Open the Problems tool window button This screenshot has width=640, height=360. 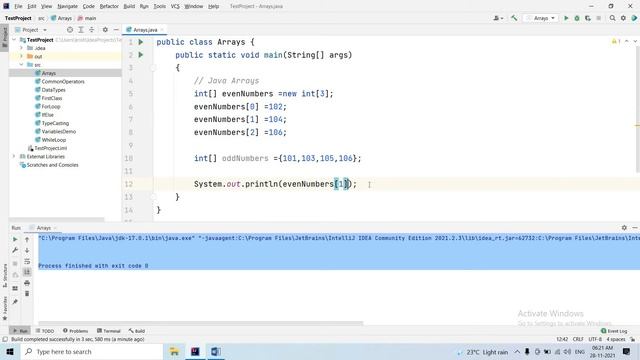coord(76,331)
